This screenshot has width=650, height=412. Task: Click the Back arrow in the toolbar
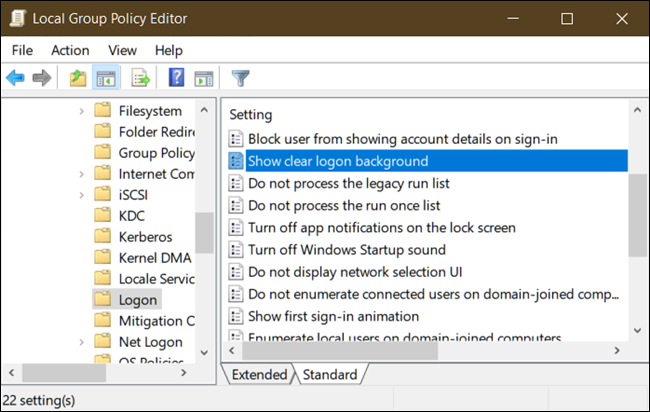coord(16,77)
